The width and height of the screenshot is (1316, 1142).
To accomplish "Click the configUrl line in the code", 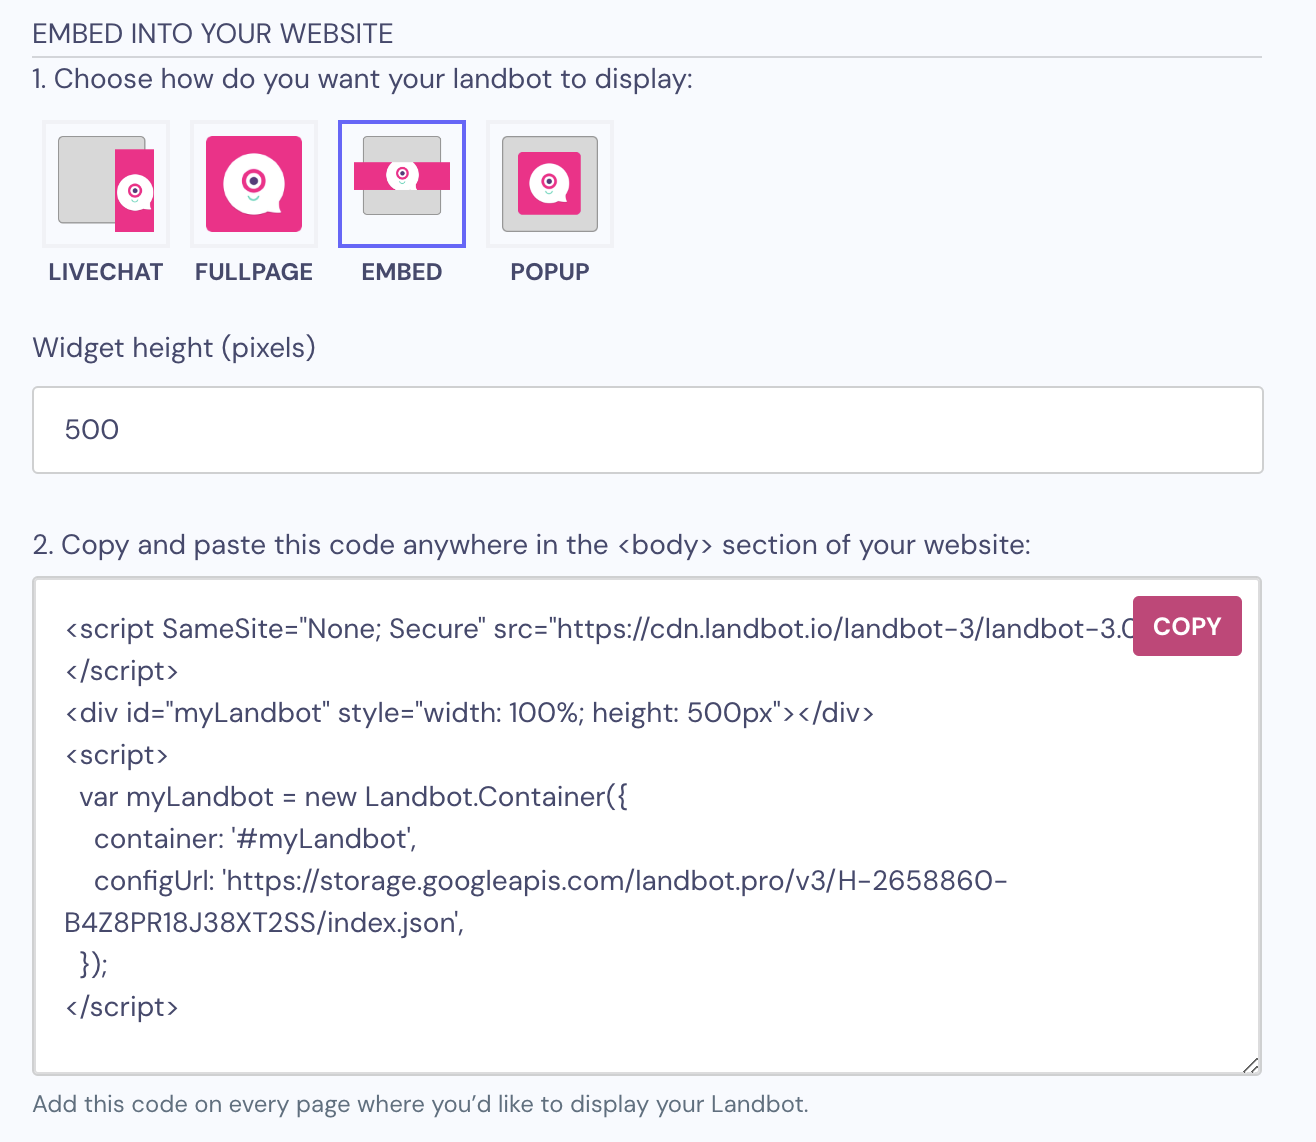I will pyautogui.click(x=550, y=881).
